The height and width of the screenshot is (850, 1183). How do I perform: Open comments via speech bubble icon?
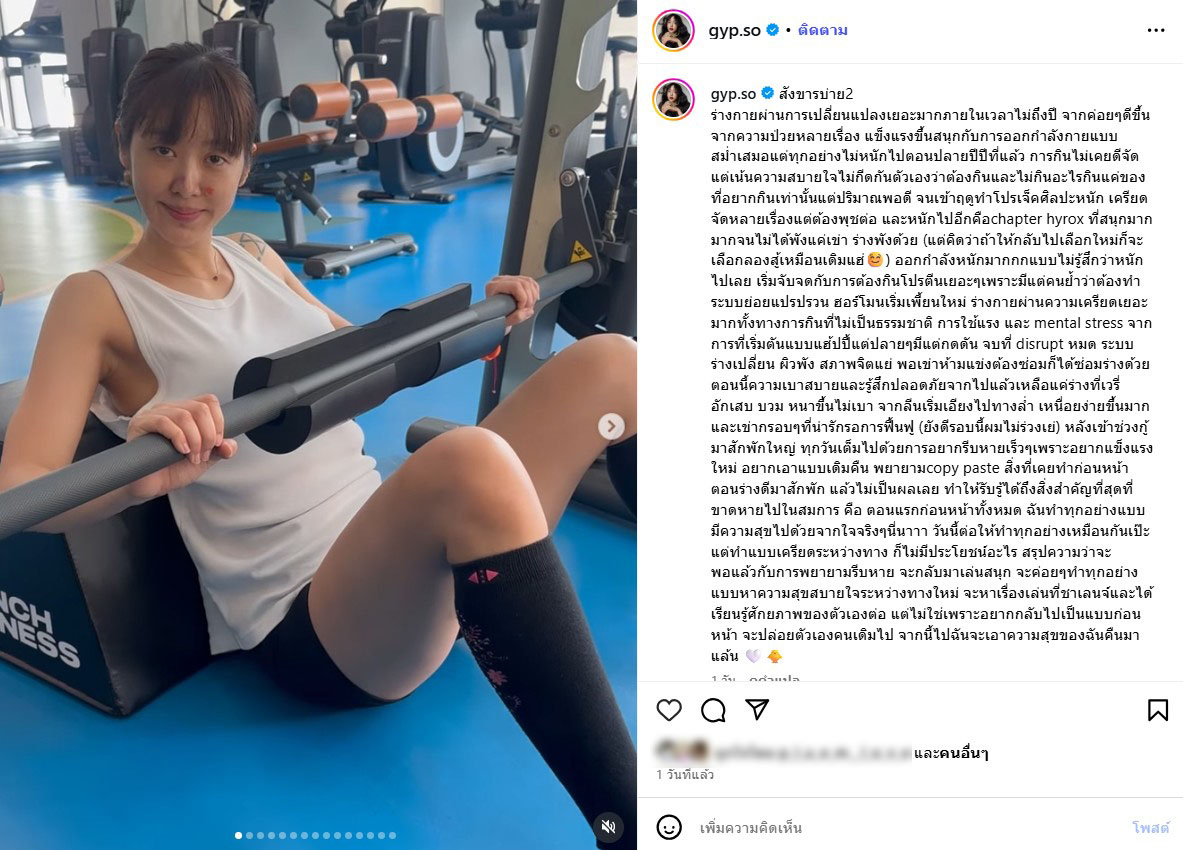tap(713, 710)
